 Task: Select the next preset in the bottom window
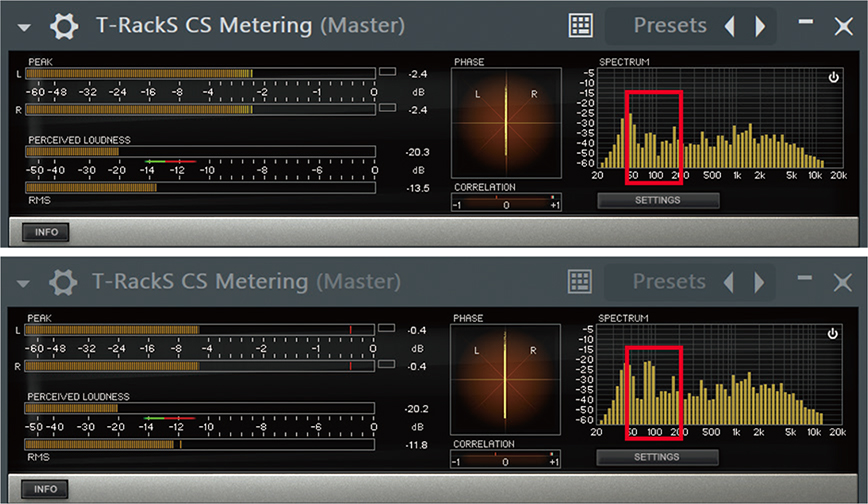(760, 282)
